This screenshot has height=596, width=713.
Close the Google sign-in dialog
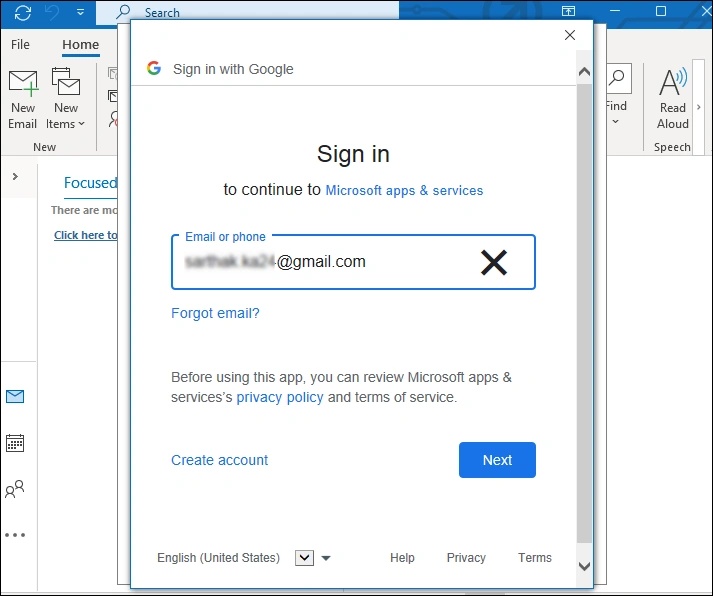pos(570,35)
